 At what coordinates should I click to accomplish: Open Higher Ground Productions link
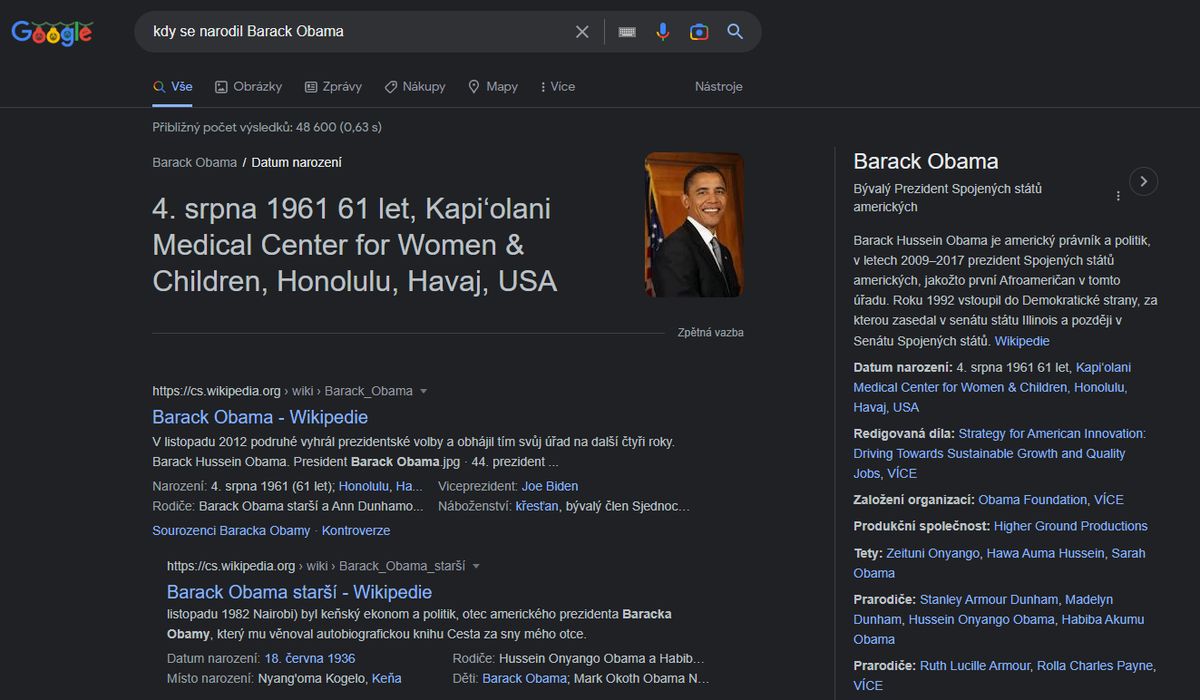tap(1071, 526)
